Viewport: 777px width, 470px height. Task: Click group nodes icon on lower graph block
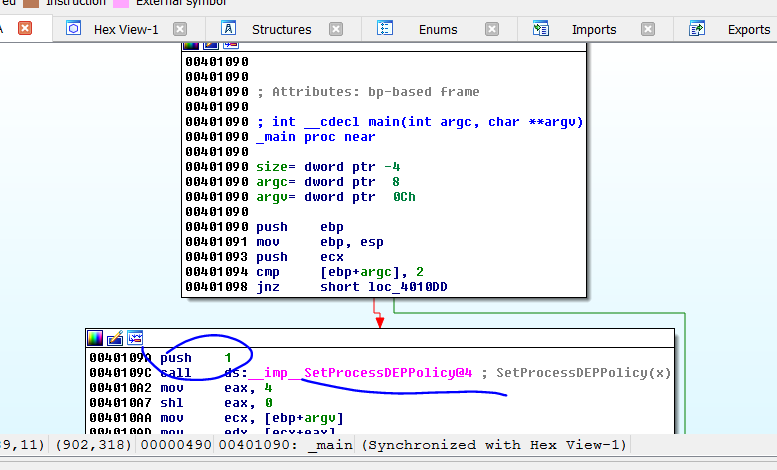pyautogui.click(x=135, y=337)
